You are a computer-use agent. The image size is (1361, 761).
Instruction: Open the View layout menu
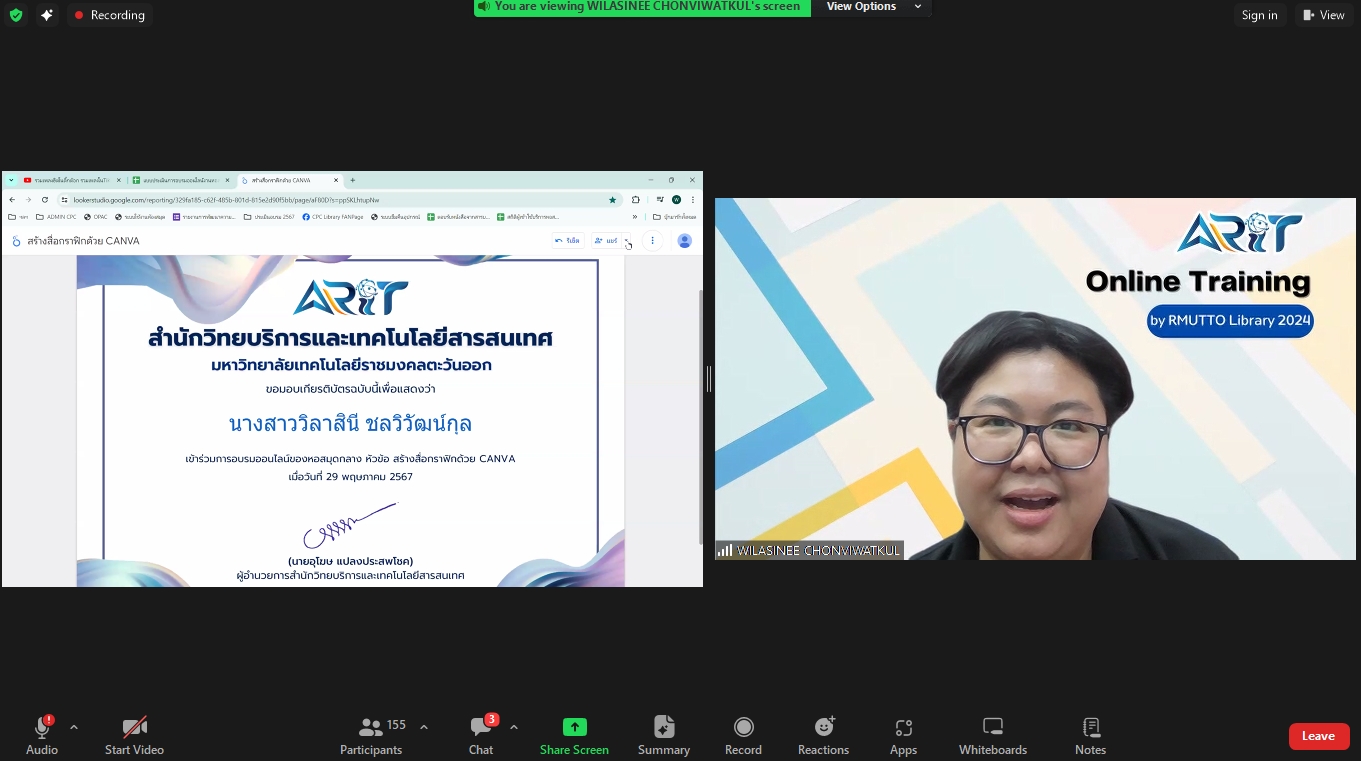(1324, 15)
